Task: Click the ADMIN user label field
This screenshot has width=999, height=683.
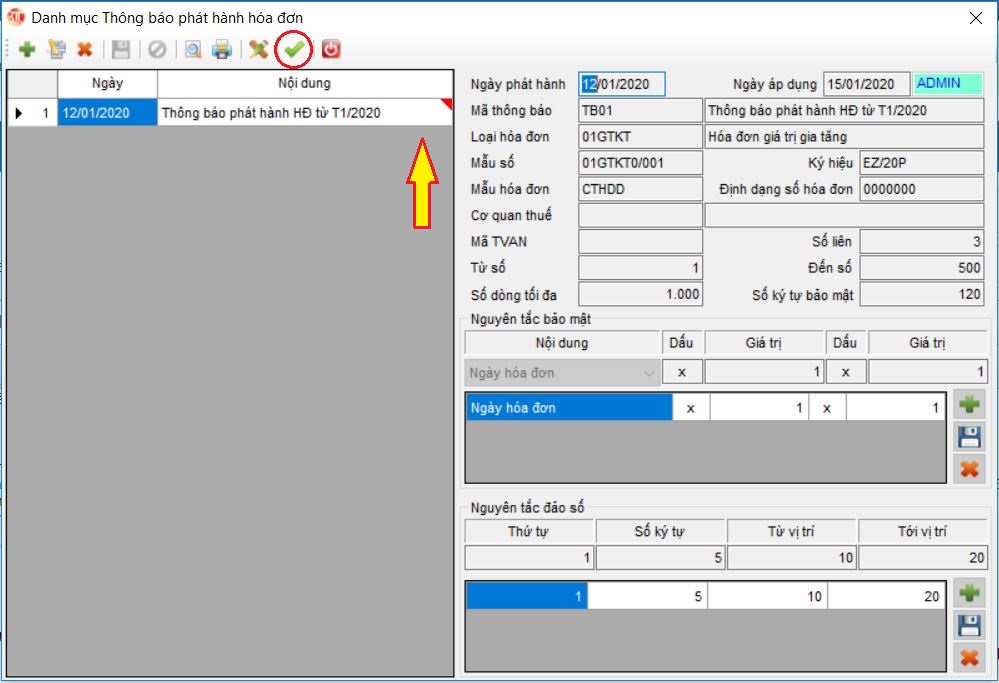Action: 947,83
